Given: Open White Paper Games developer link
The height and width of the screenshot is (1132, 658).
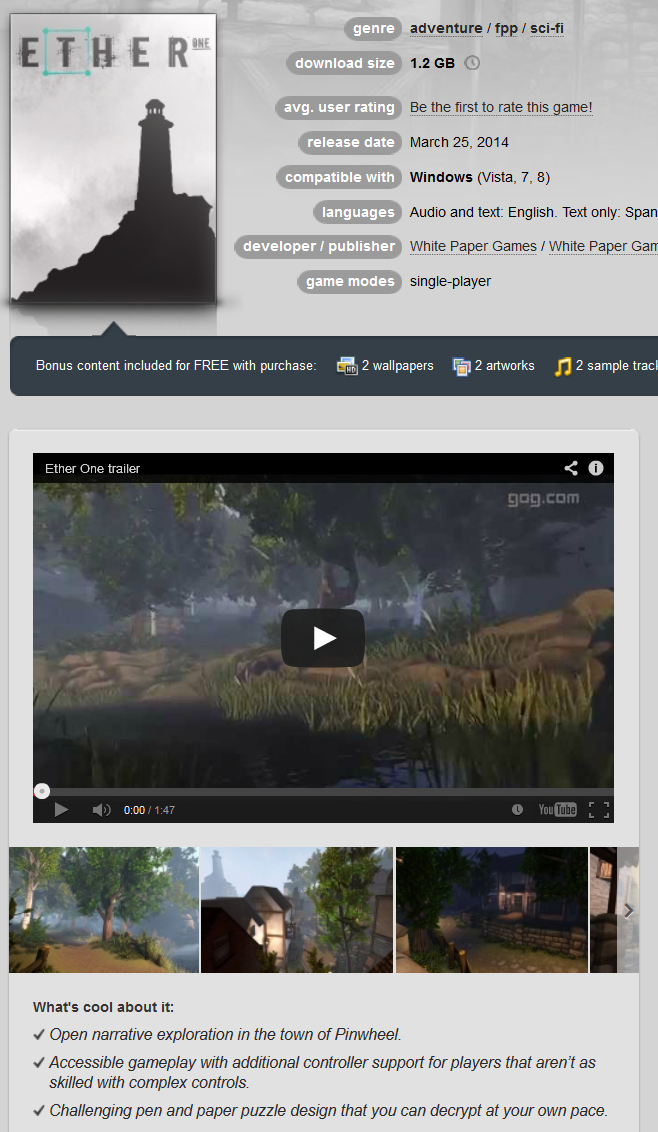Looking at the screenshot, I should click(473, 246).
